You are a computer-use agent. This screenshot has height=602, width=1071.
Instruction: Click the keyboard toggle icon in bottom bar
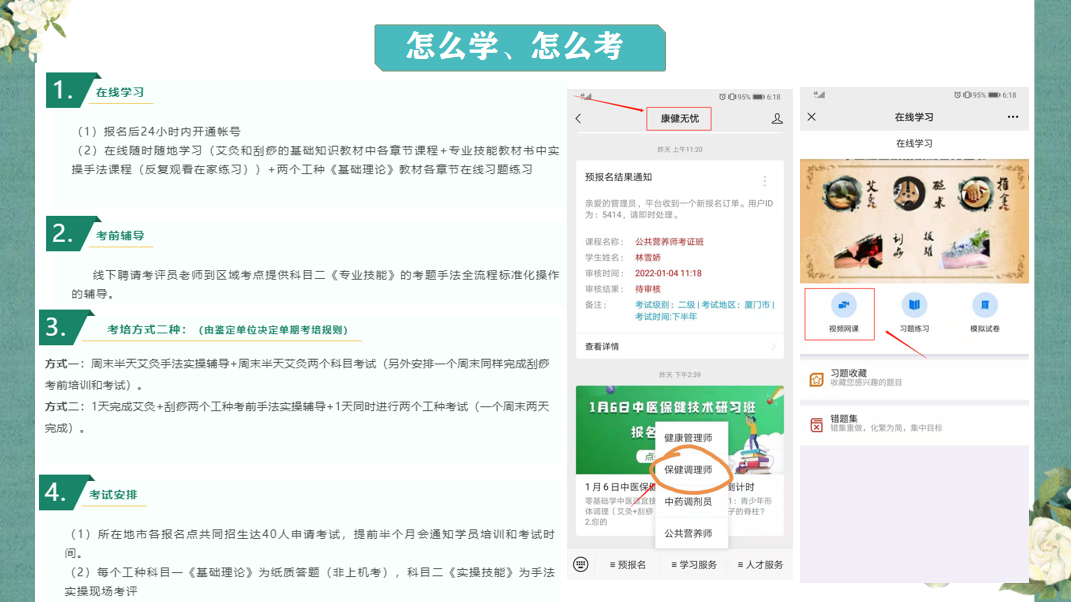[x=581, y=565]
